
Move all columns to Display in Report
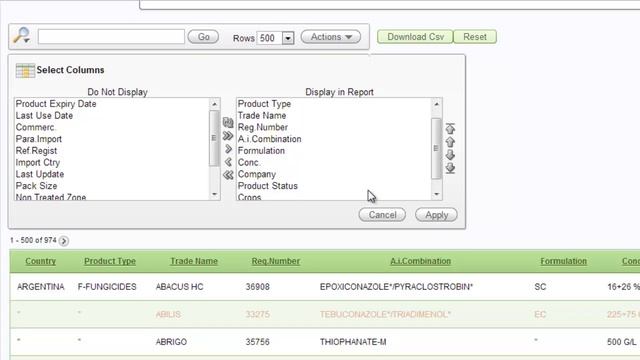[228, 136]
